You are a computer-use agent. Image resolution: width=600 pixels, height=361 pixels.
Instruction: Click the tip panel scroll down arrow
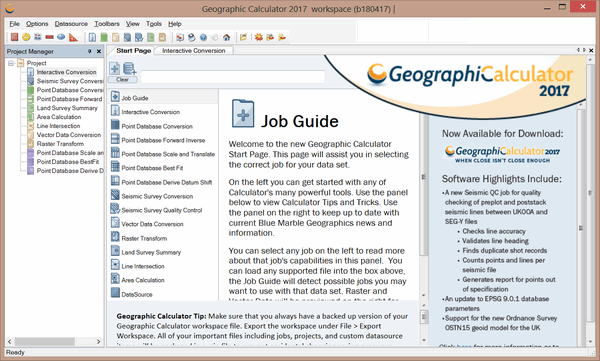point(424,340)
